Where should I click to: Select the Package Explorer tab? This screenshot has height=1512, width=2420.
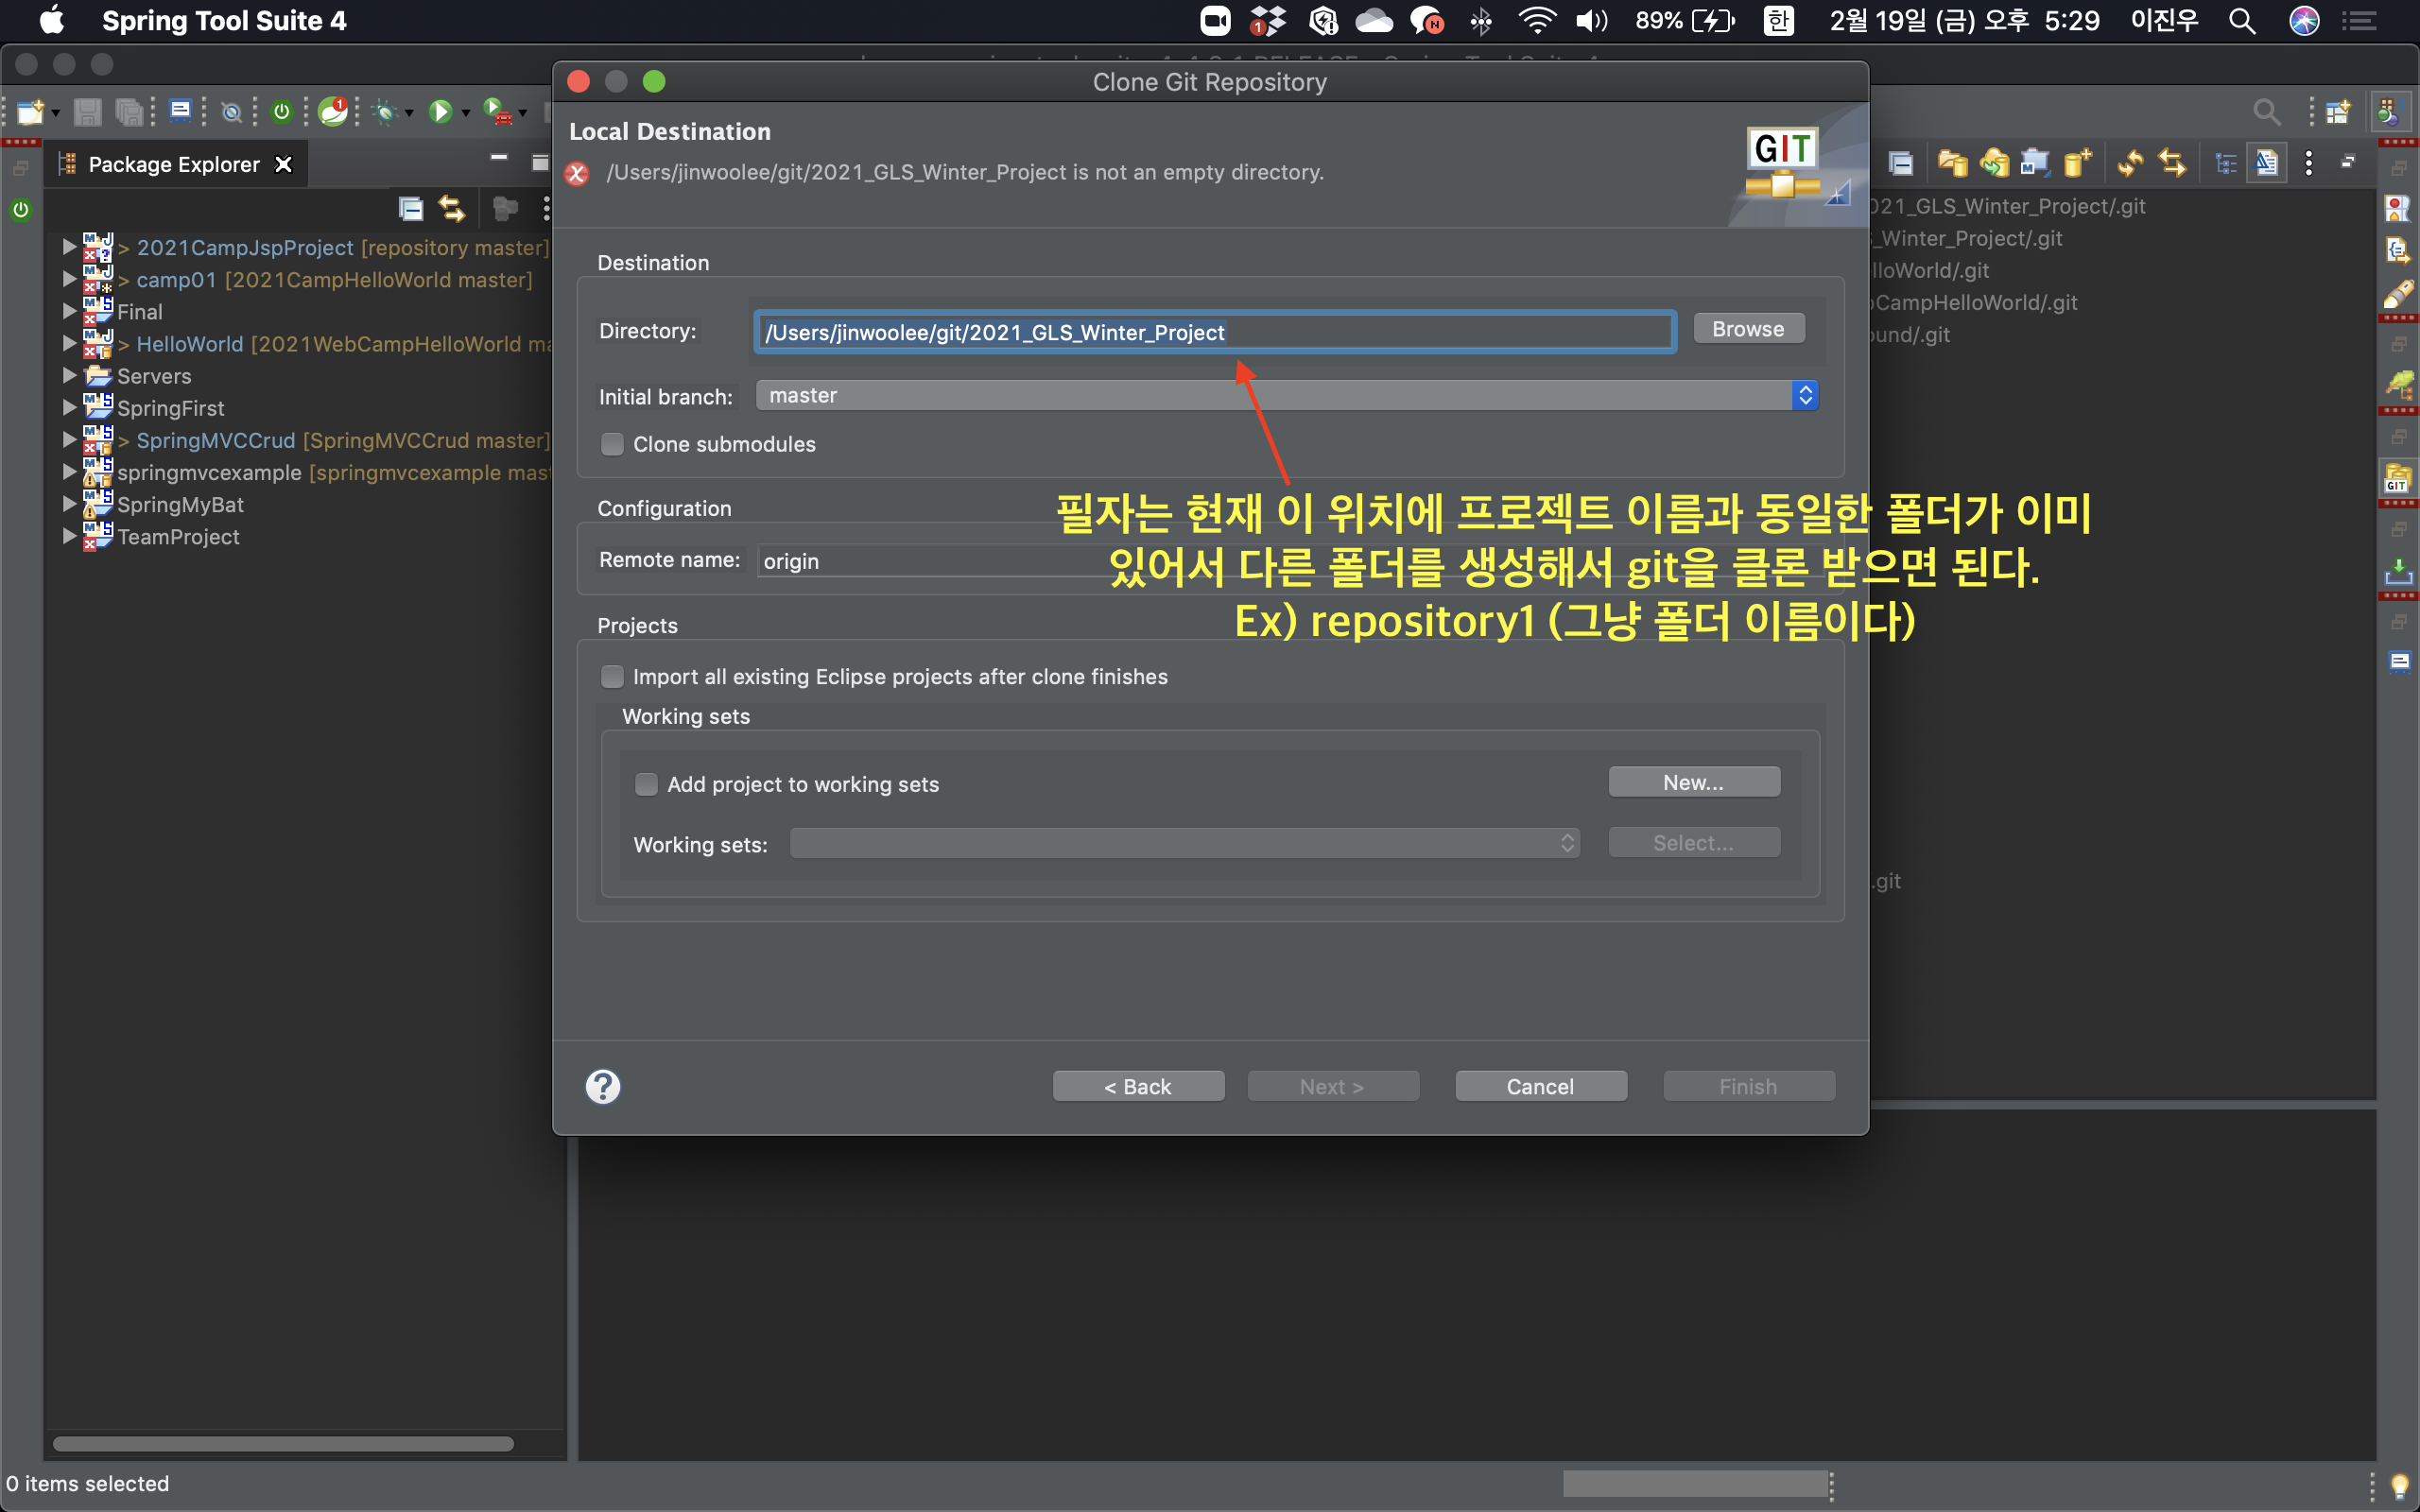coord(173,164)
